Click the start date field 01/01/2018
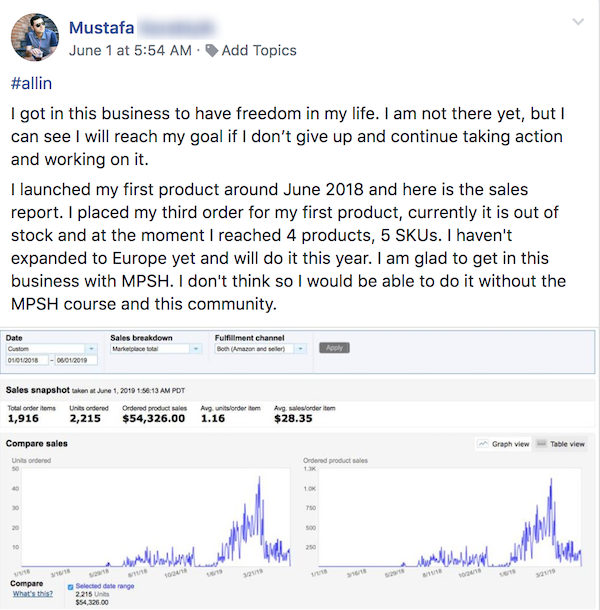The width and height of the screenshot is (600, 610). point(24,360)
